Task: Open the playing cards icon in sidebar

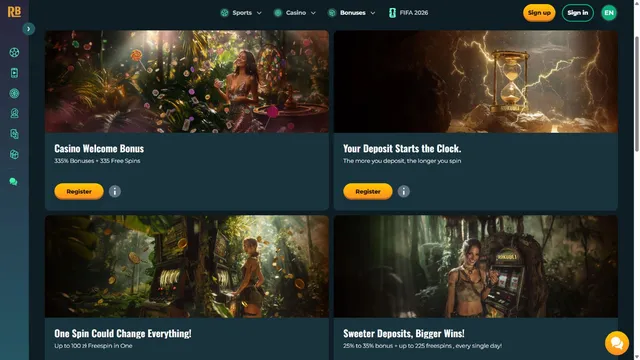Action: coord(14,134)
